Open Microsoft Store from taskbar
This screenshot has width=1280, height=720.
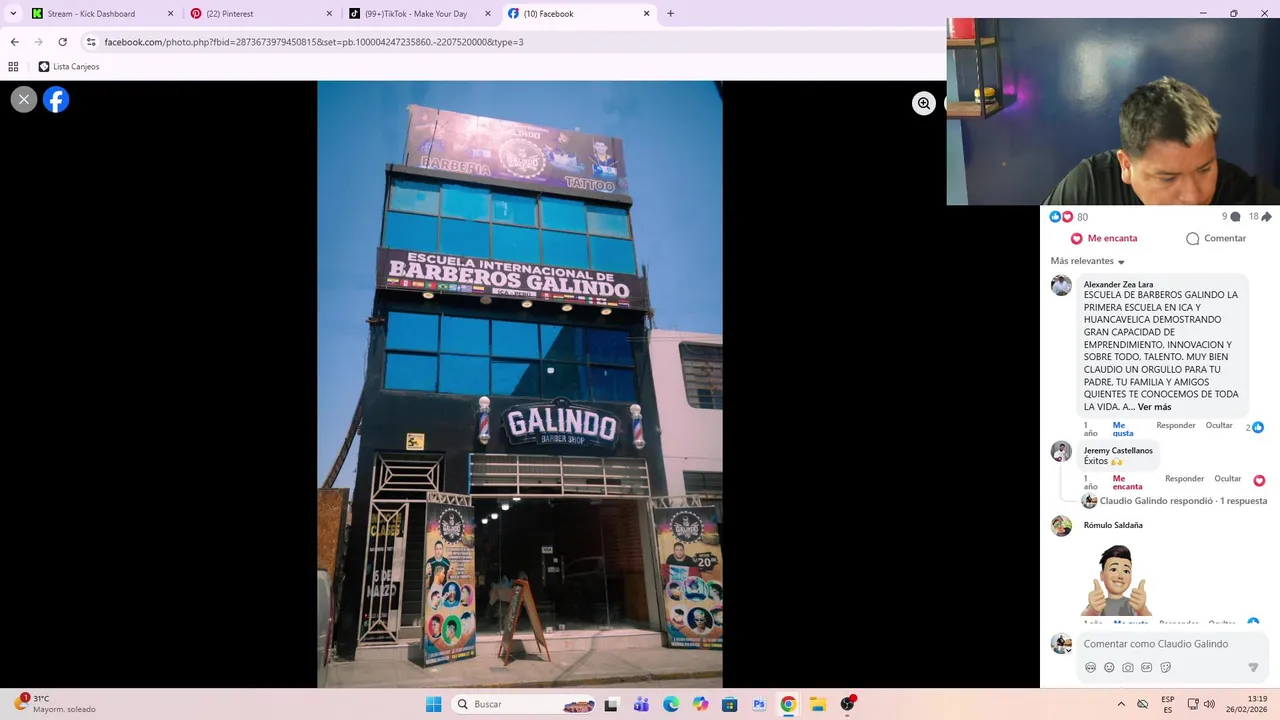click(730, 704)
